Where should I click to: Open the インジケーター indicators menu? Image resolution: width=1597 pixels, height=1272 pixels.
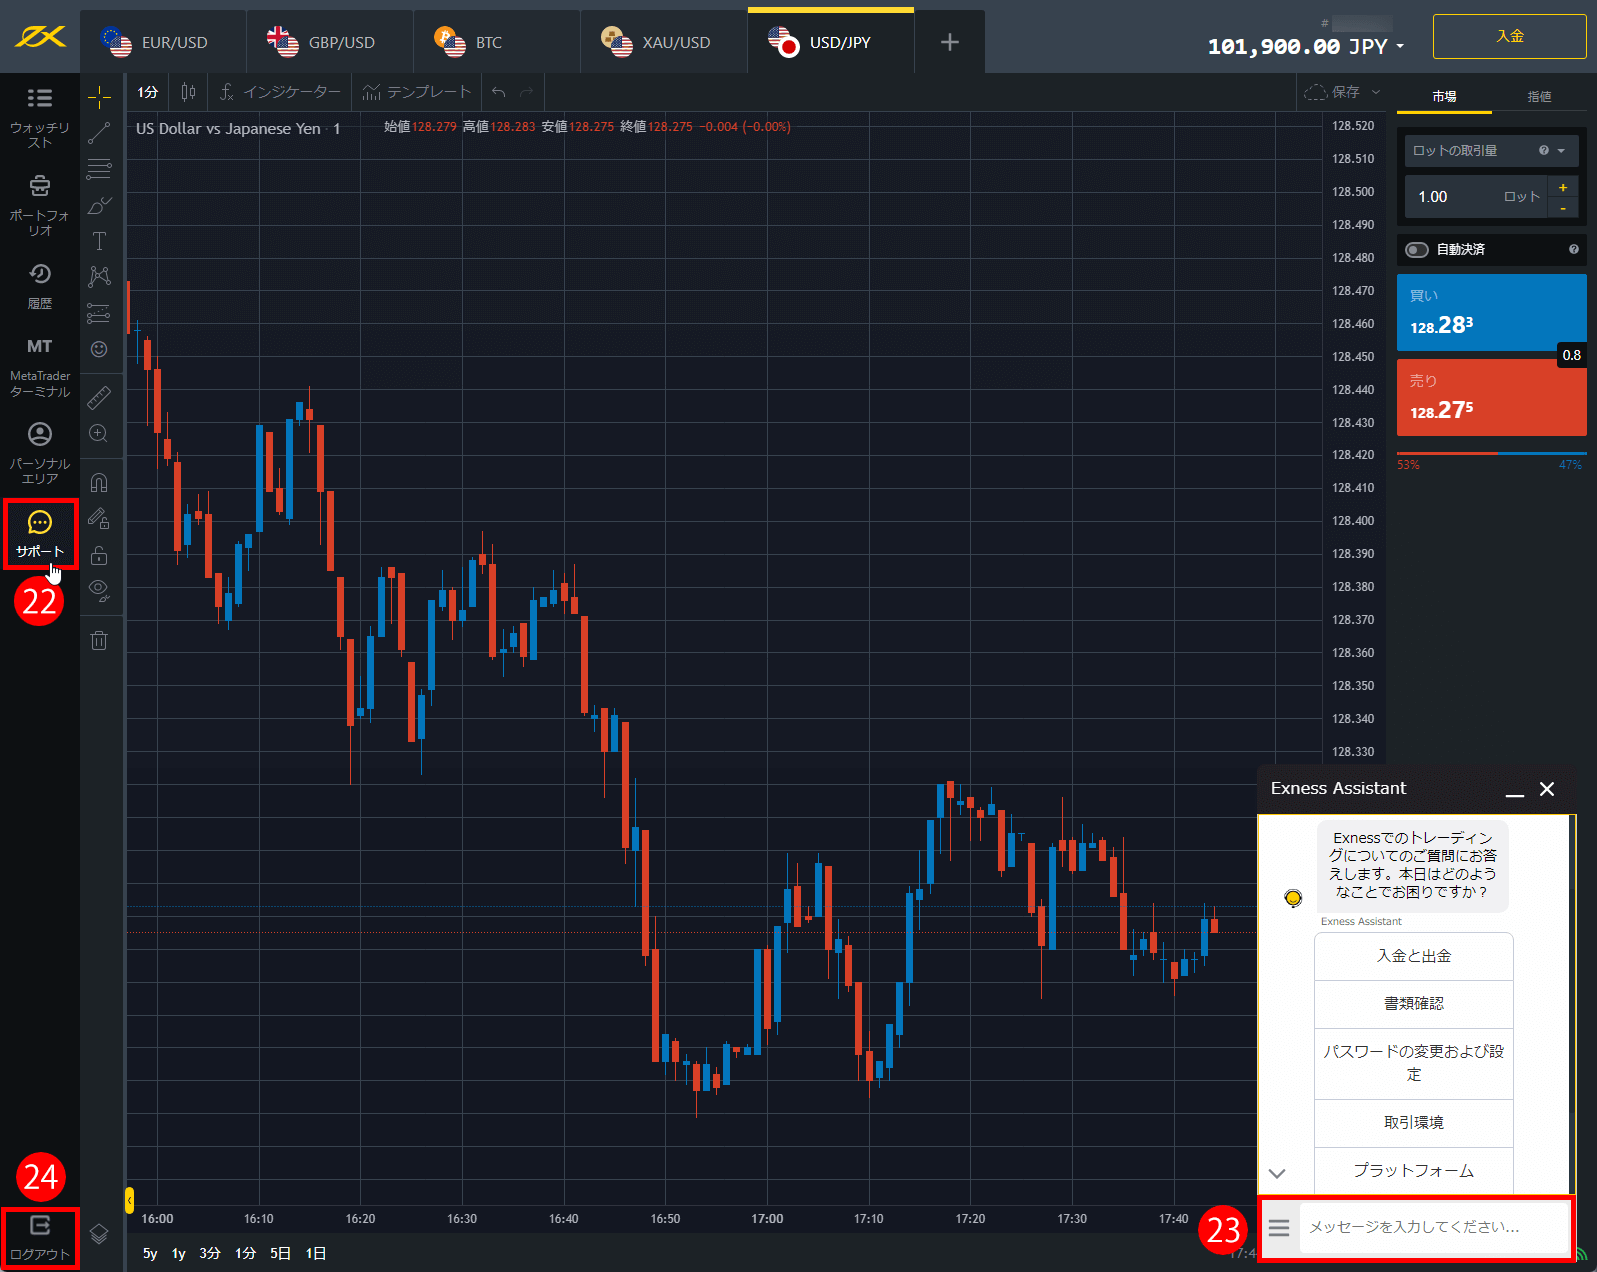pos(280,92)
